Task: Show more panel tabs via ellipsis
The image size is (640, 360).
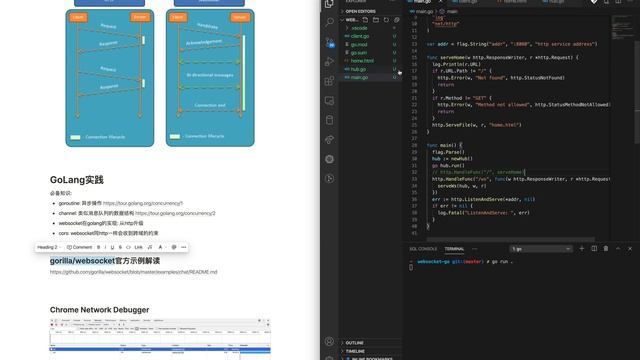Action: 474,249
